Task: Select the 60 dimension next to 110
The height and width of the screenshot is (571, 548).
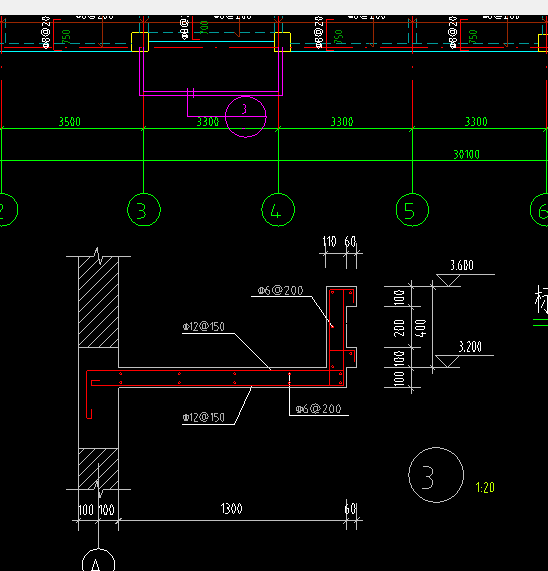Action: point(350,241)
